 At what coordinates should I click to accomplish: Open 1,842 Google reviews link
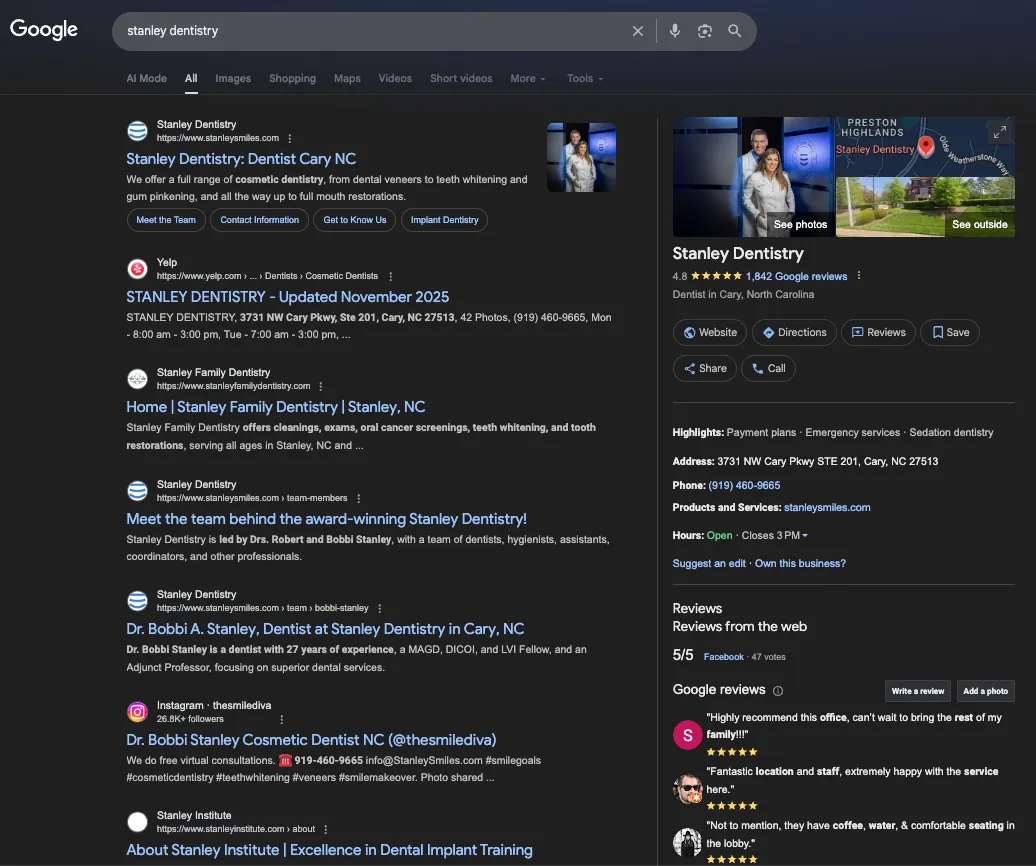[796, 276]
